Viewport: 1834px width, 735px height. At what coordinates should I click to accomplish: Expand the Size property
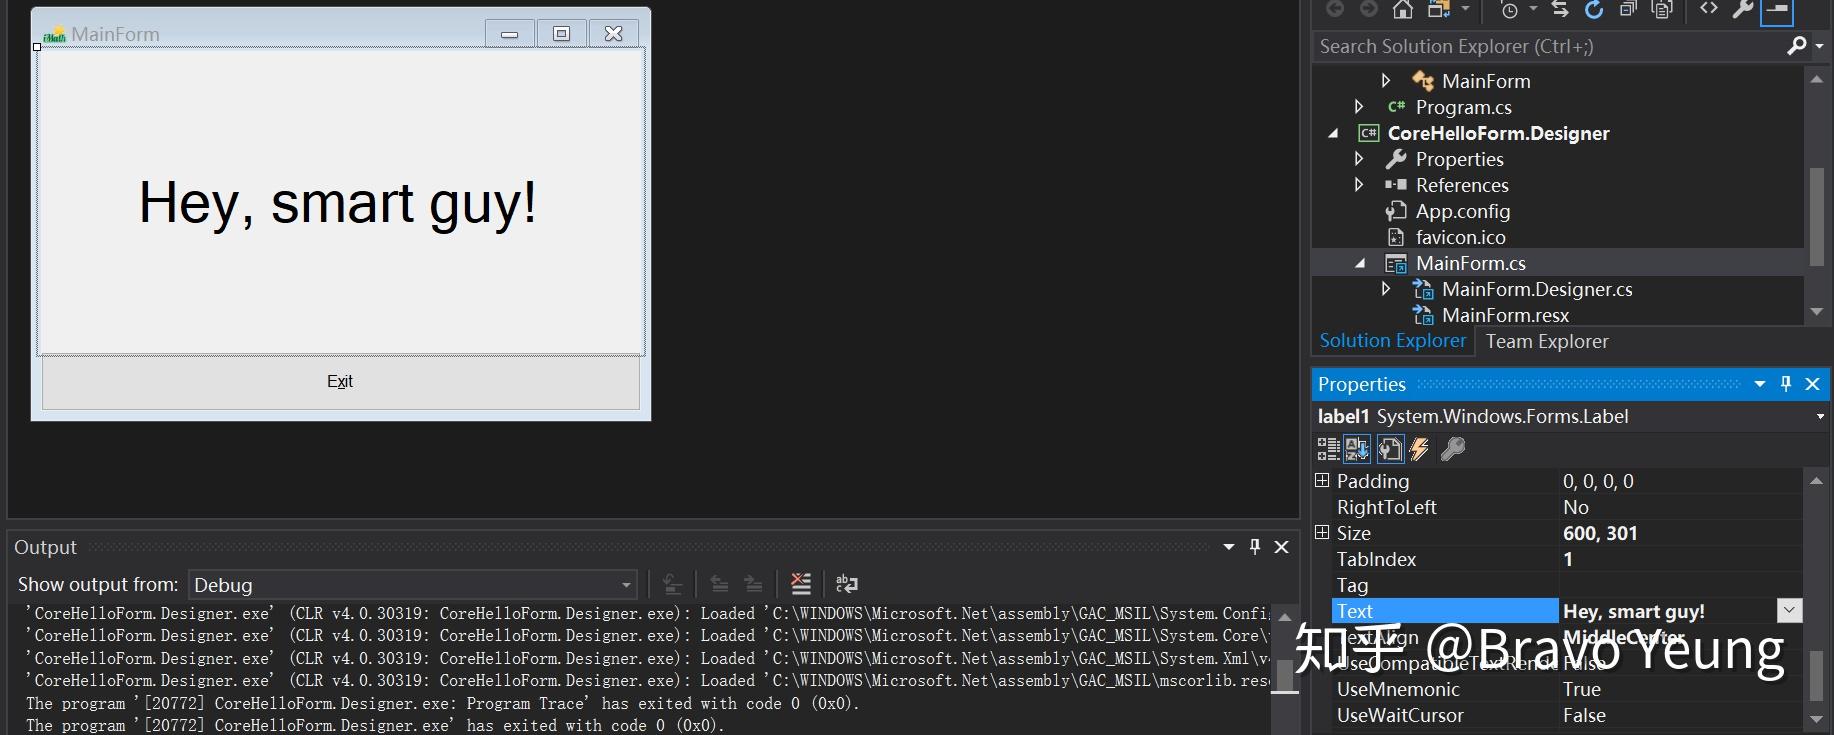pos(1322,533)
